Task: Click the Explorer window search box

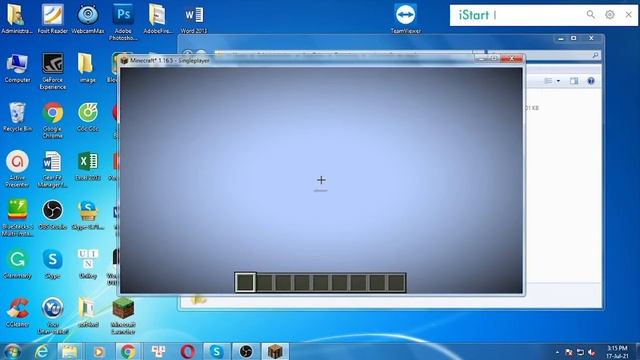Action: (543, 55)
